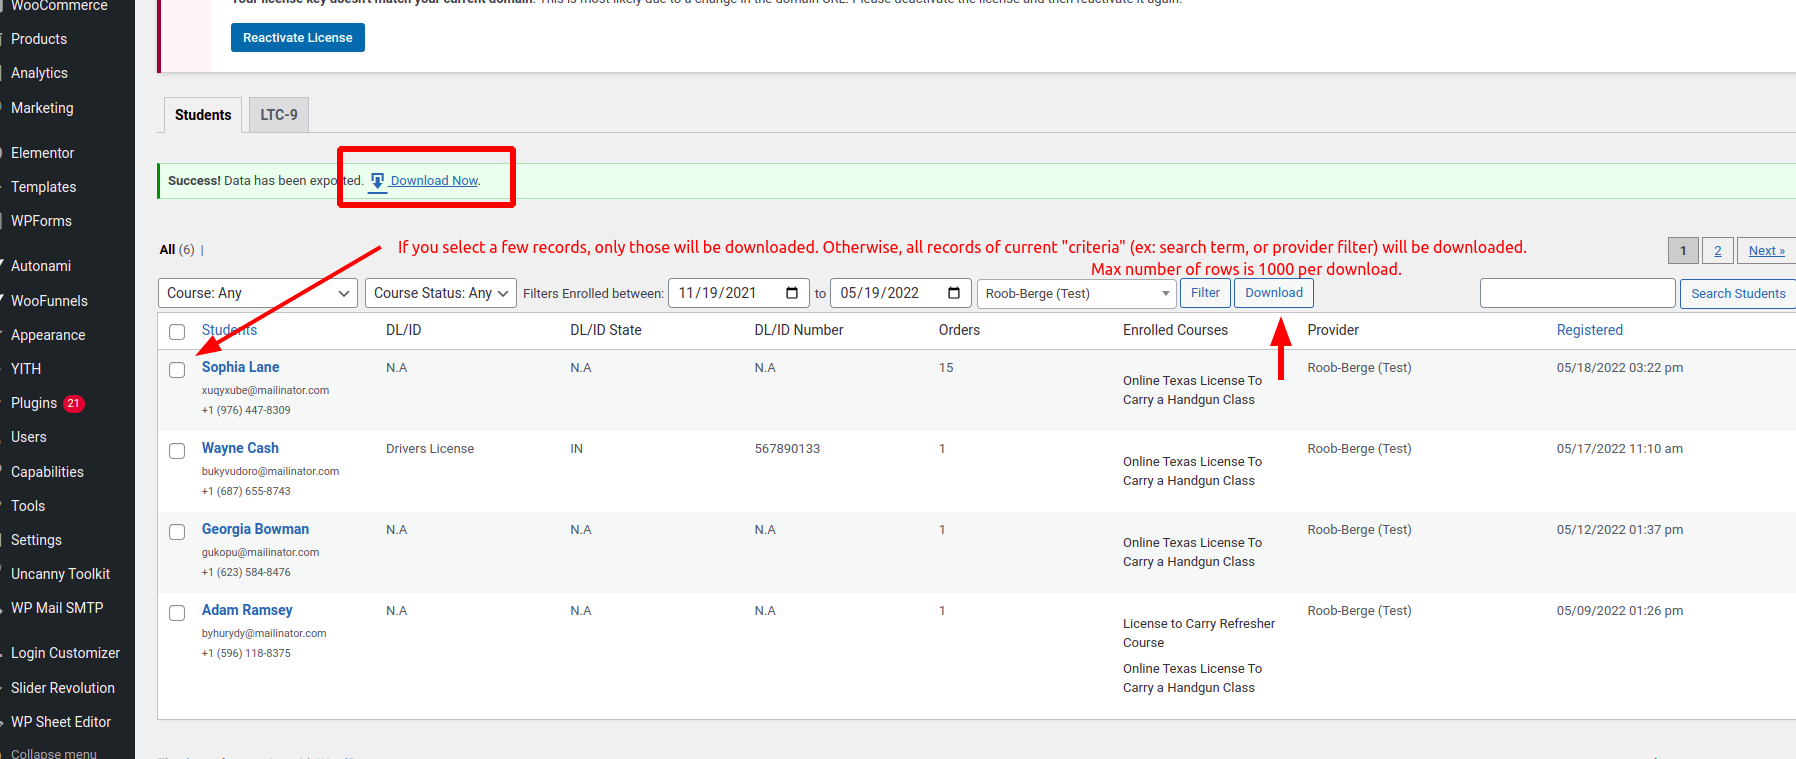Viewport: 1796px width, 759px height.
Task: Apply filters with the Filter button
Action: click(x=1205, y=293)
